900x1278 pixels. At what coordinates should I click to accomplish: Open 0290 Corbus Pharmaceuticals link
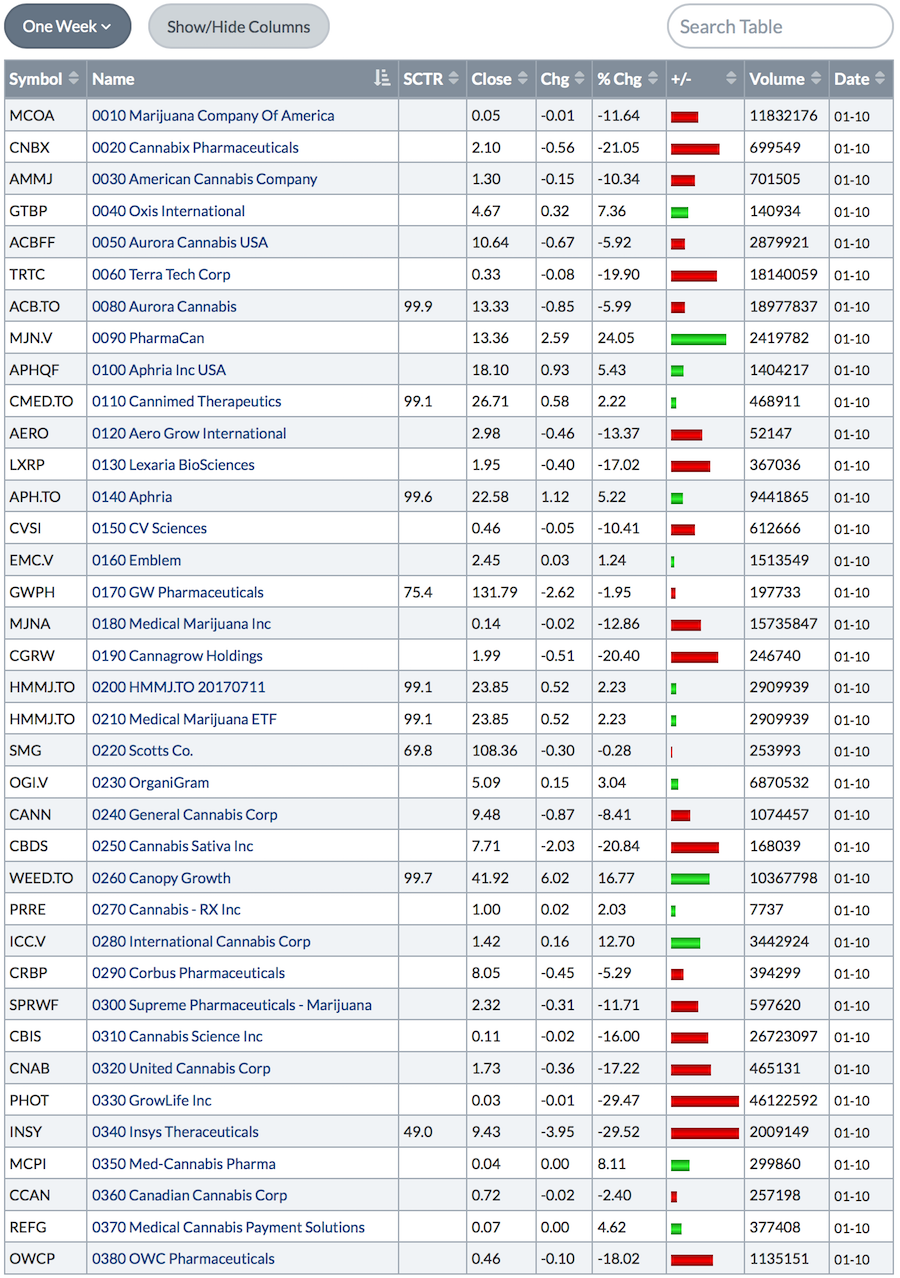point(188,973)
